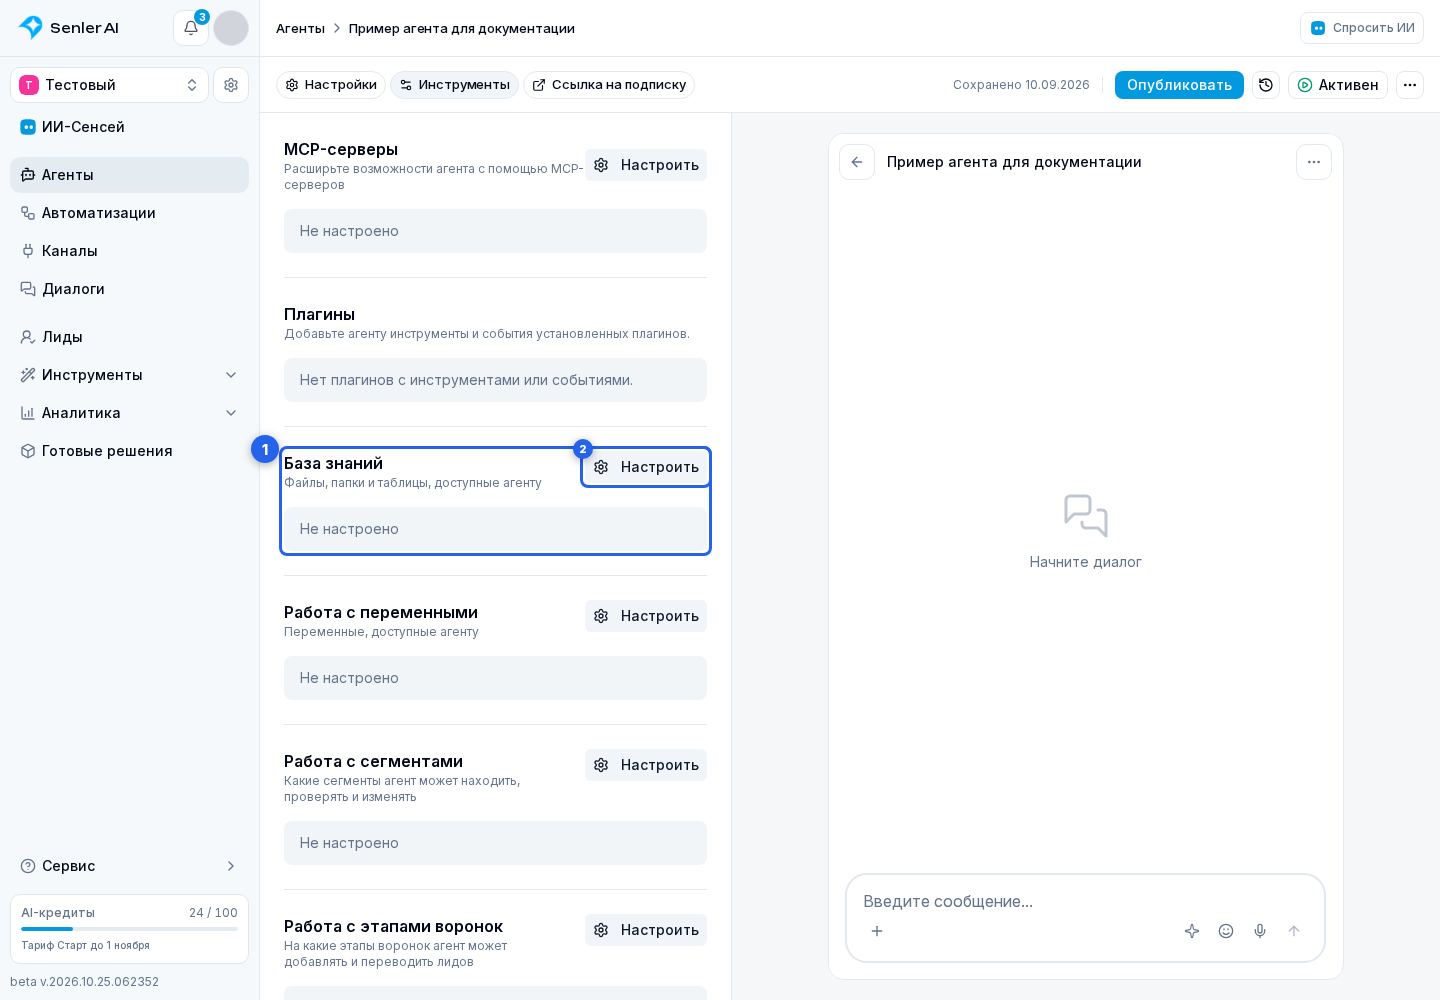This screenshot has width=1440, height=1000.
Task: Click Настроить for Работа с сегментами
Action: (646, 765)
